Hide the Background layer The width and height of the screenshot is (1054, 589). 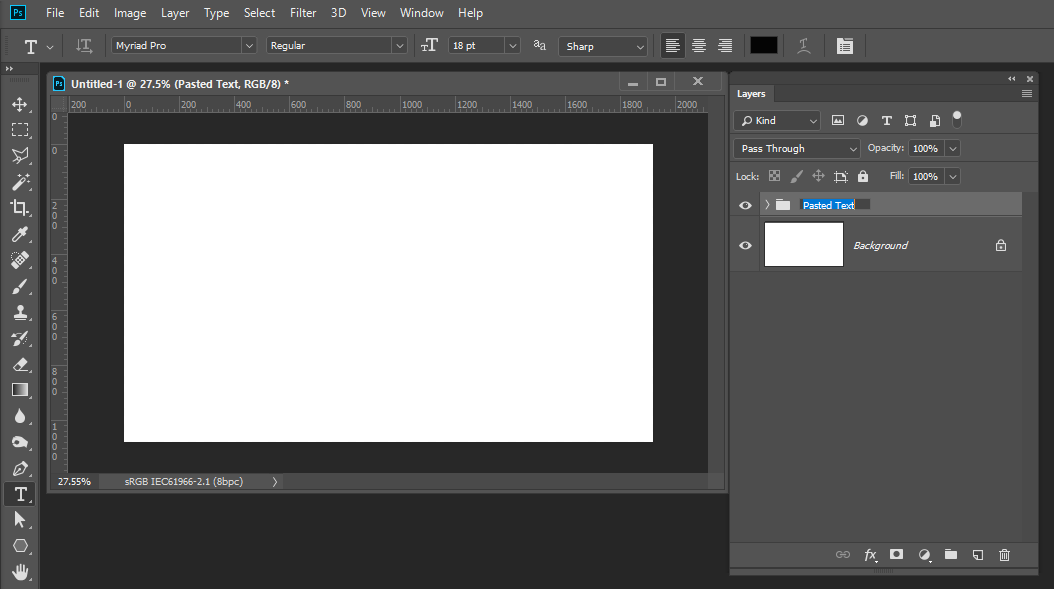click(x=745, y=245)
